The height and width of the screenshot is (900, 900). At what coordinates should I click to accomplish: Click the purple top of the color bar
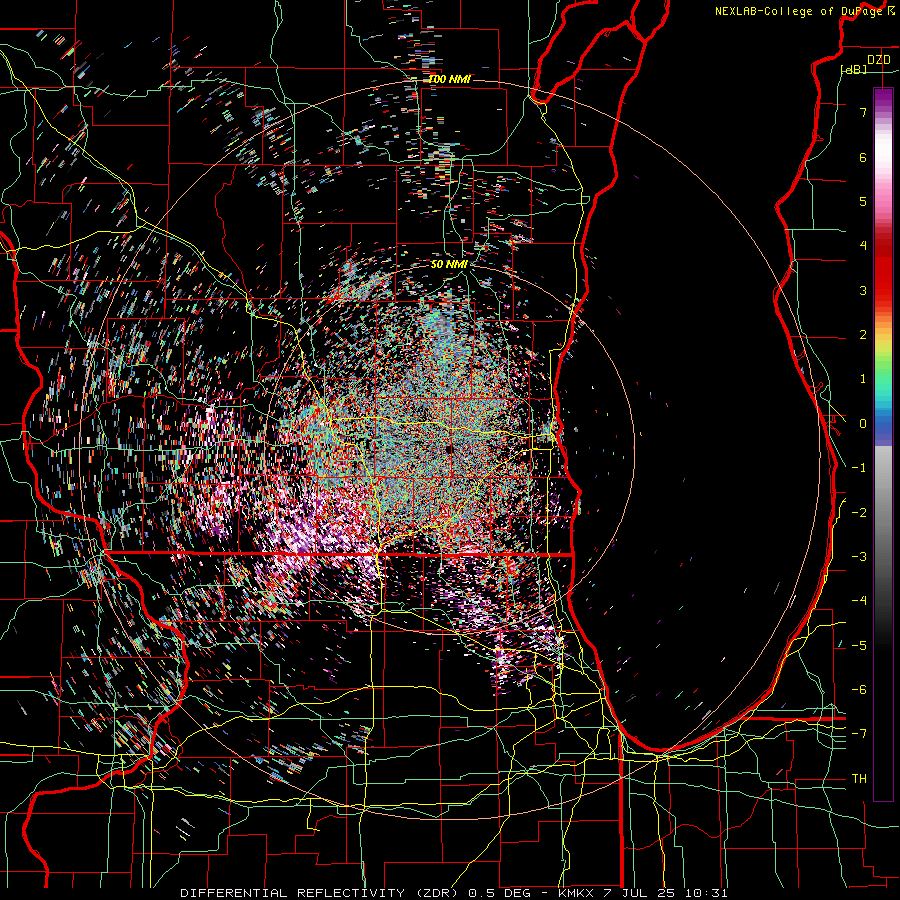click(x=883, y=98)
